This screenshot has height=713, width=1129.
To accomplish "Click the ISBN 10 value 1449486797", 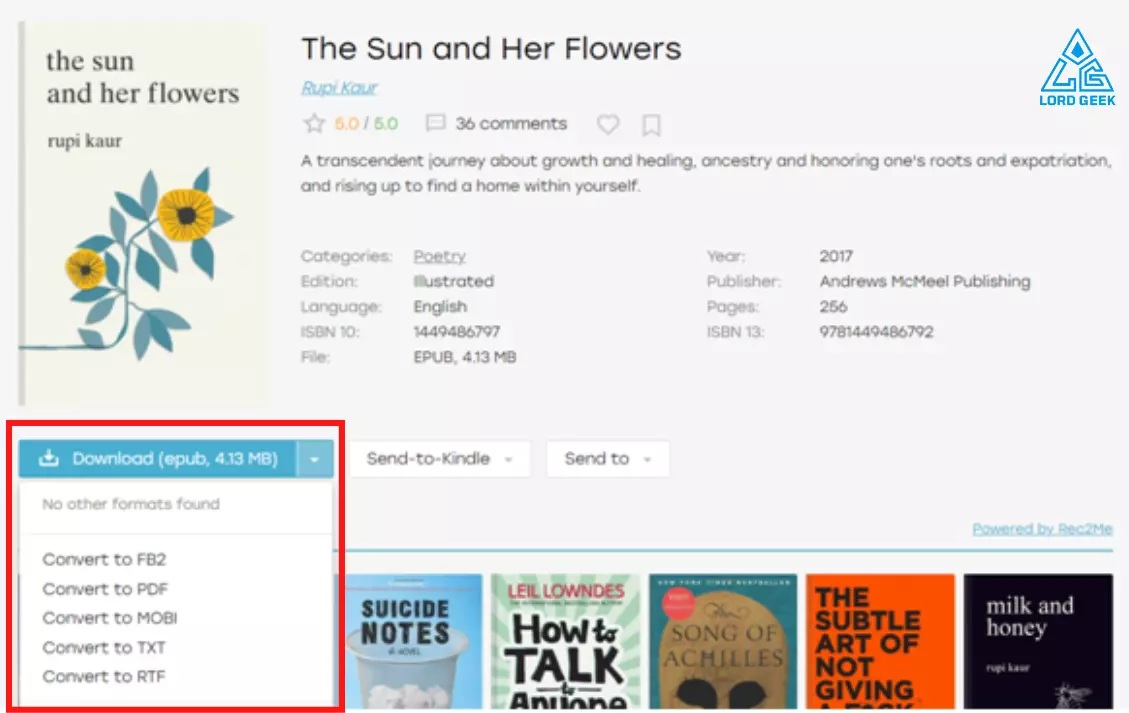I will pyautogui.click(x=456, y=332).
